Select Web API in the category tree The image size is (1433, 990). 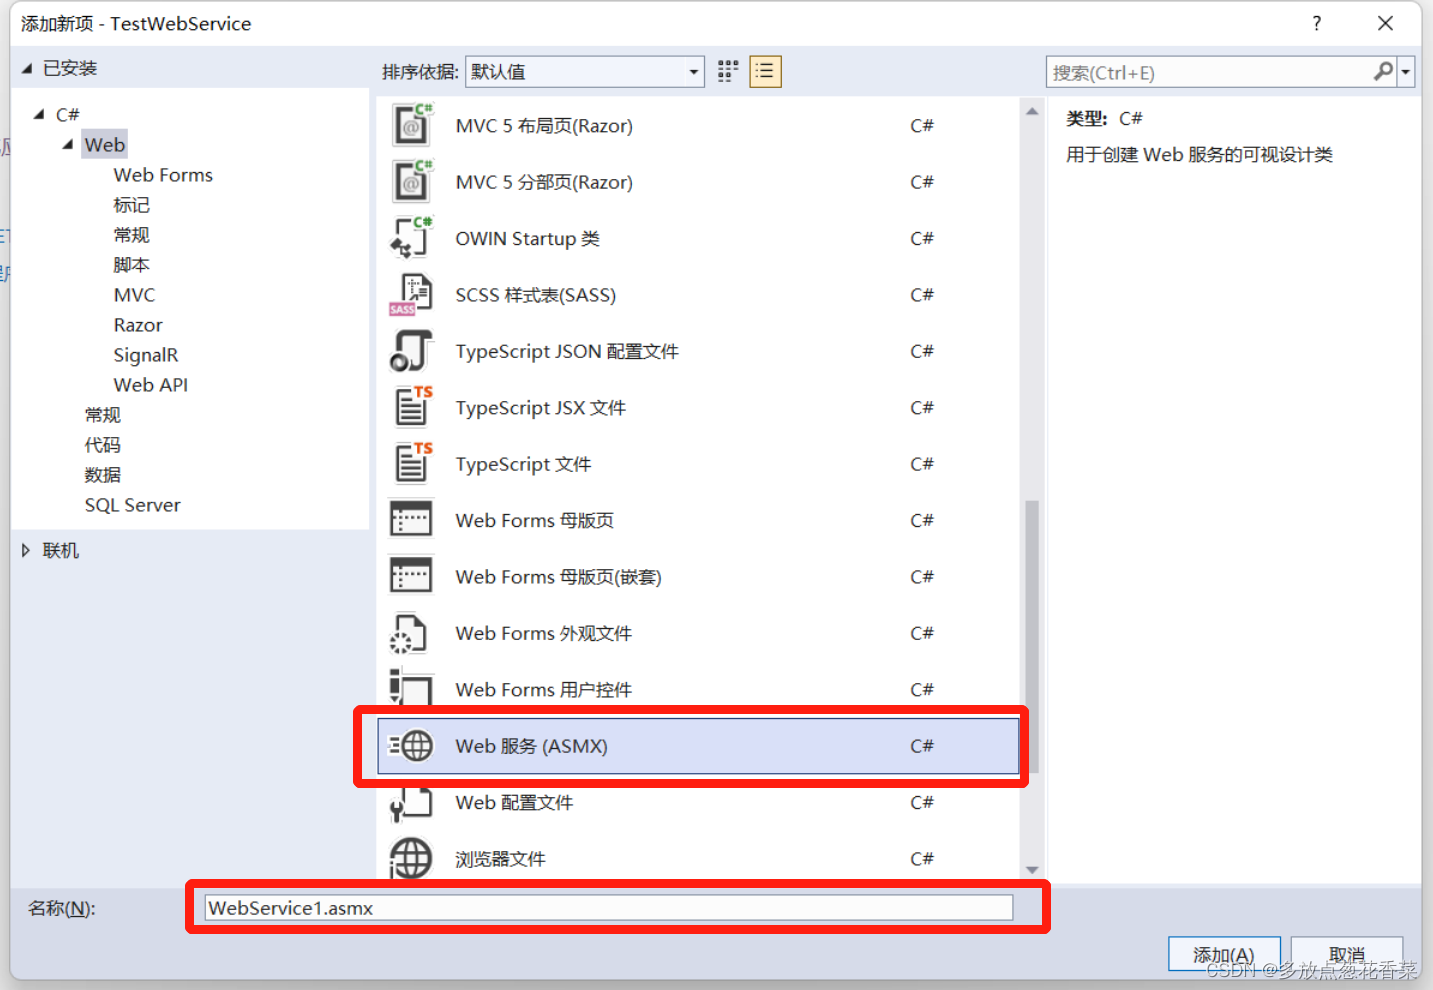[x=150, y=384]
